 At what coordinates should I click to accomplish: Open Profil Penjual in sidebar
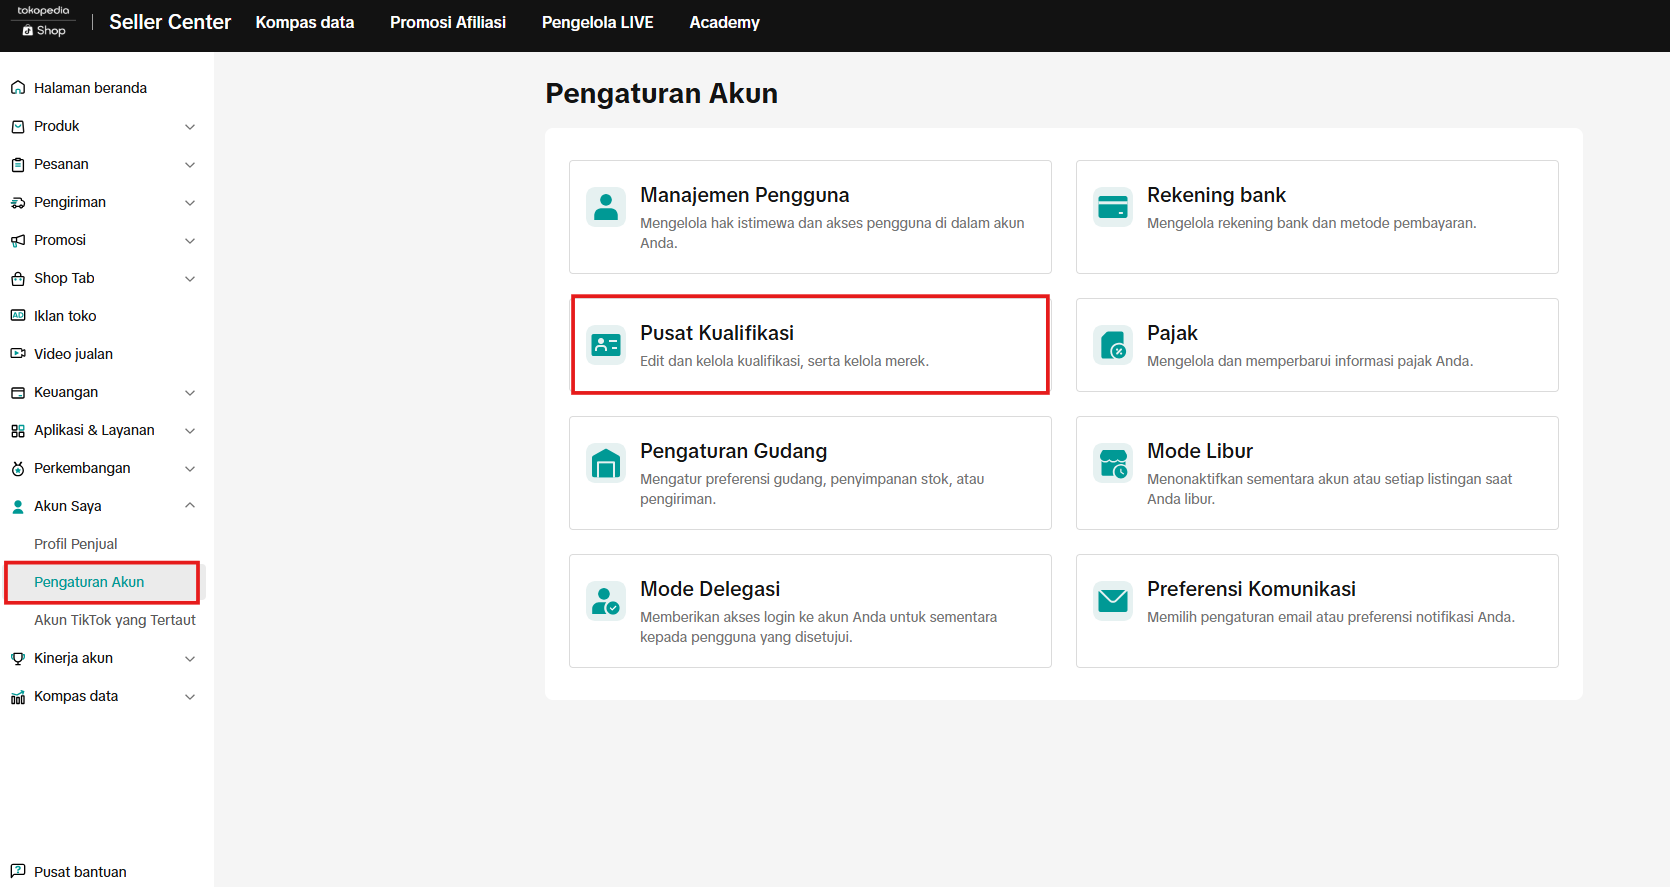pyautogui.click(x=76, y=544)
